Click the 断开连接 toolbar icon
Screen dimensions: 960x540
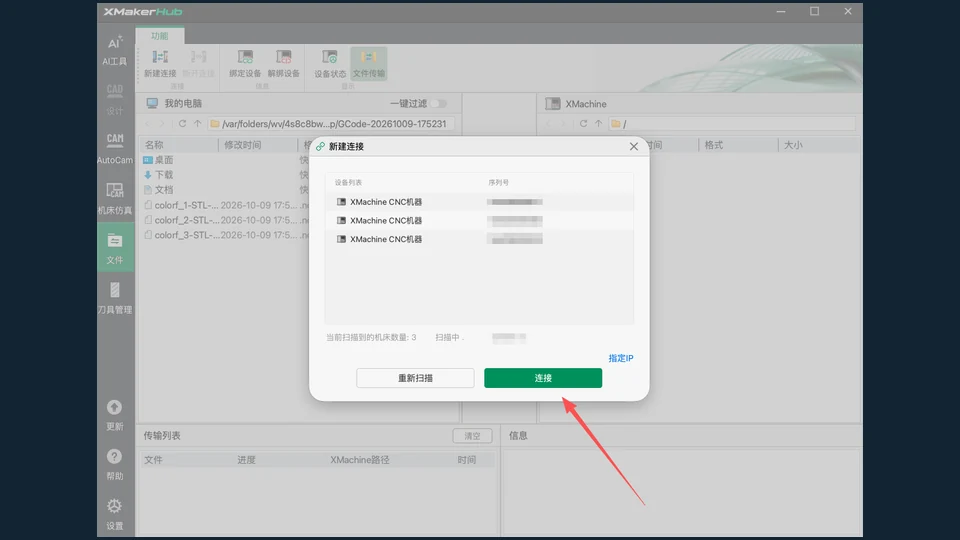click(198, 64)
